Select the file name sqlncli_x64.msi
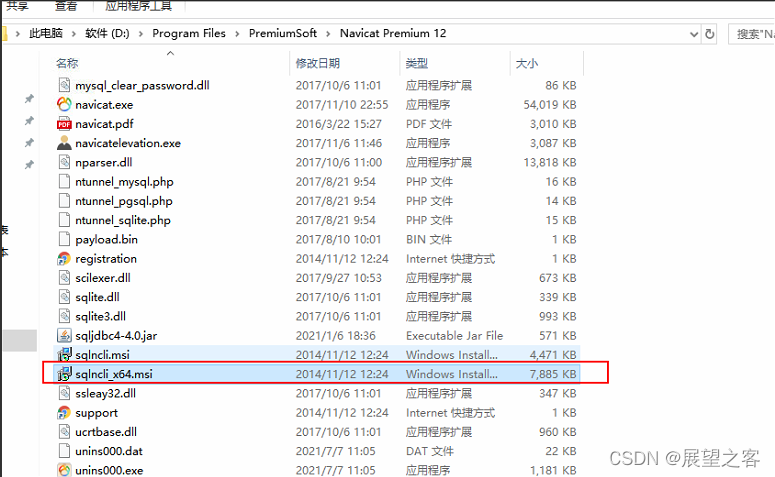 (114, 374)
